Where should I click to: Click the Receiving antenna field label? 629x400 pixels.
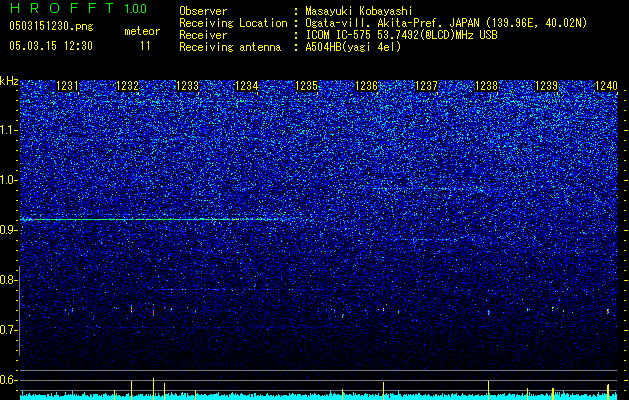[230, 47]
